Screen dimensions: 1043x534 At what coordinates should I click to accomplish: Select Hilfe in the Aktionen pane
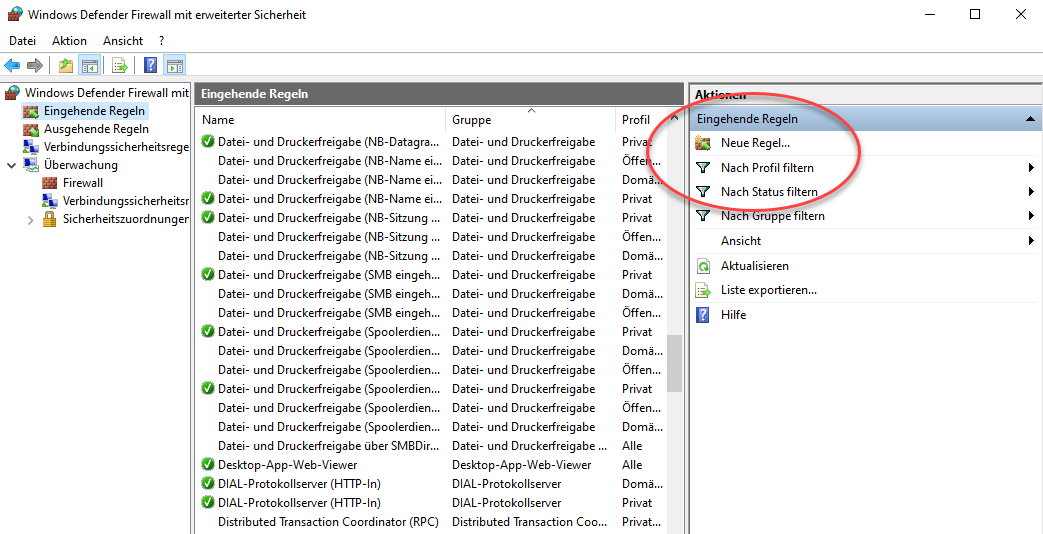point(733,315)
